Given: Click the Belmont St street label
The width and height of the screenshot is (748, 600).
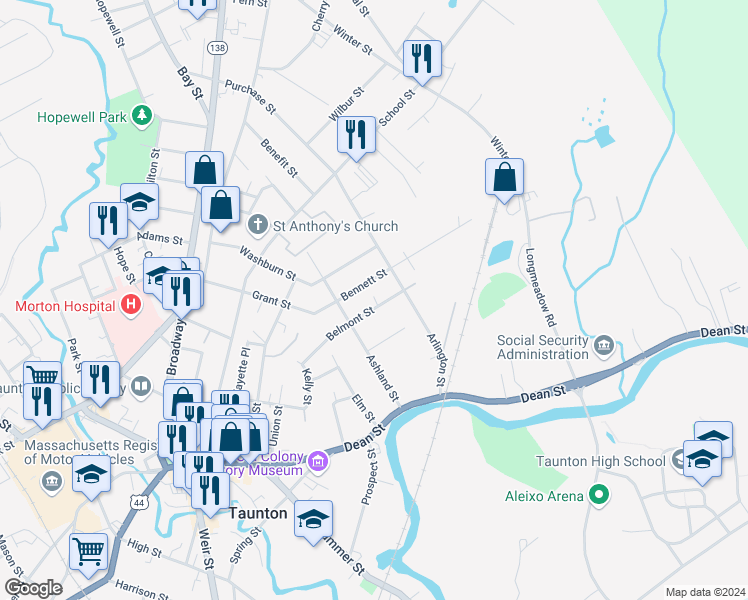Looking at the screenshot, I should coord(350,324).
